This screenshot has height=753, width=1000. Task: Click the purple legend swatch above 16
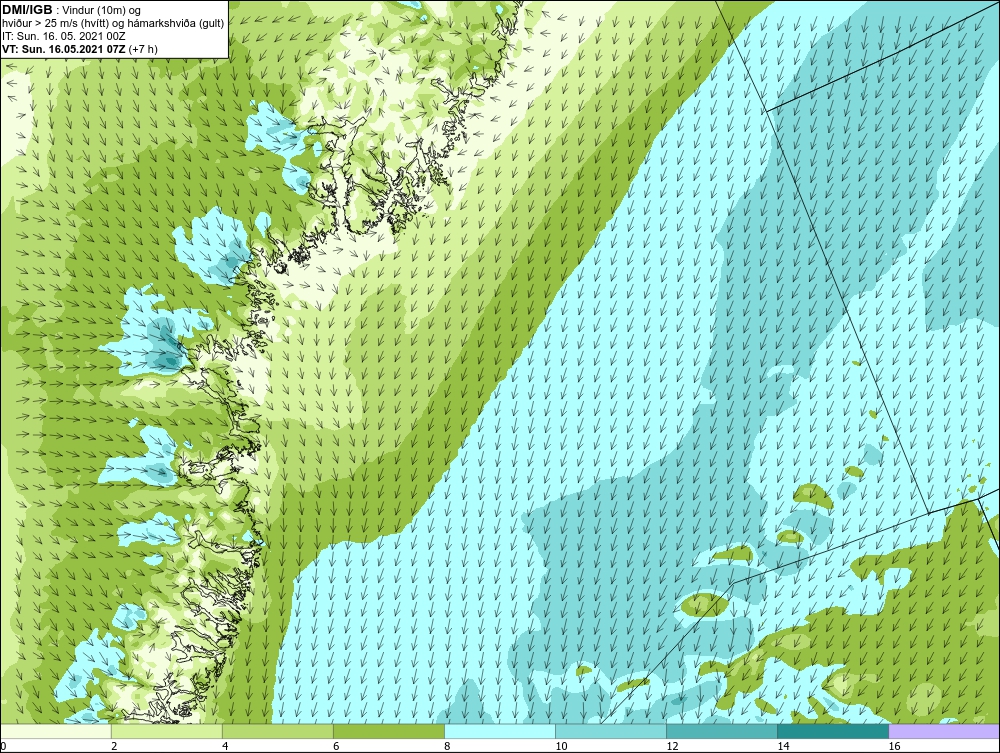pos(944,731)
